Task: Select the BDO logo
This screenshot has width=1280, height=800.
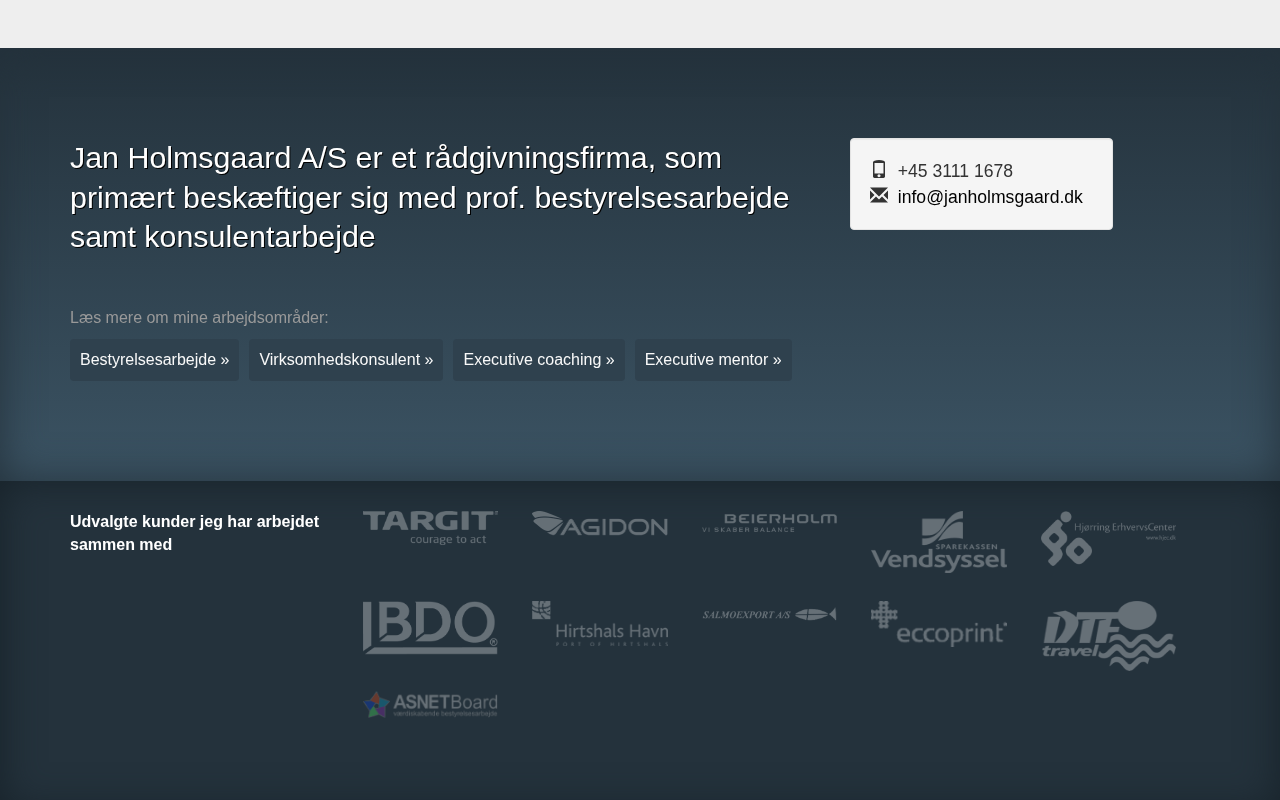Action: point(430,627)
